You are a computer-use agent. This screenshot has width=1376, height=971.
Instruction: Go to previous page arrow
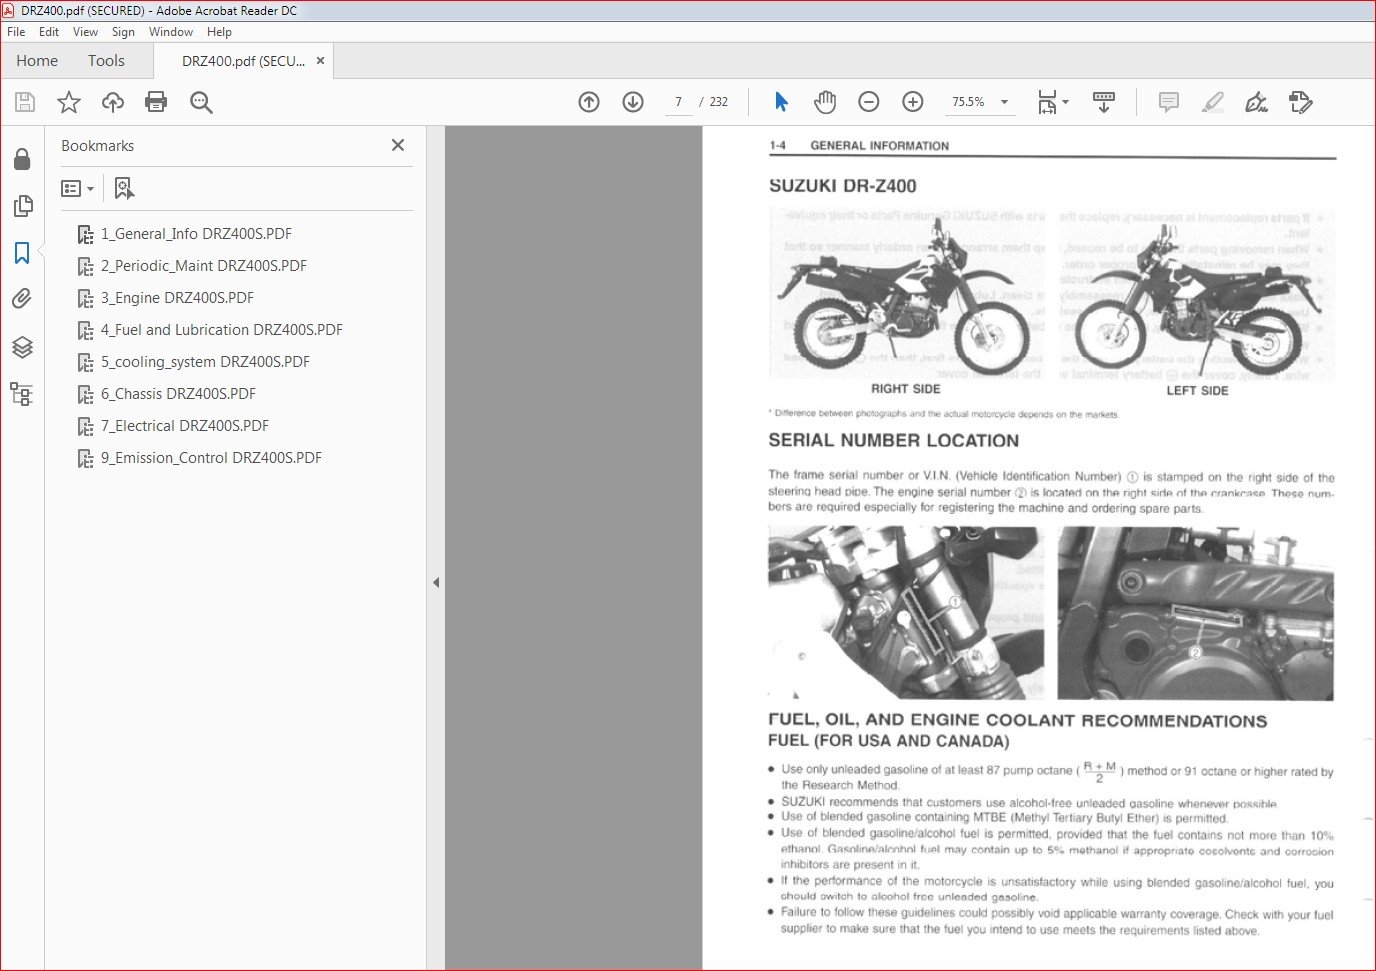[589, 102]
